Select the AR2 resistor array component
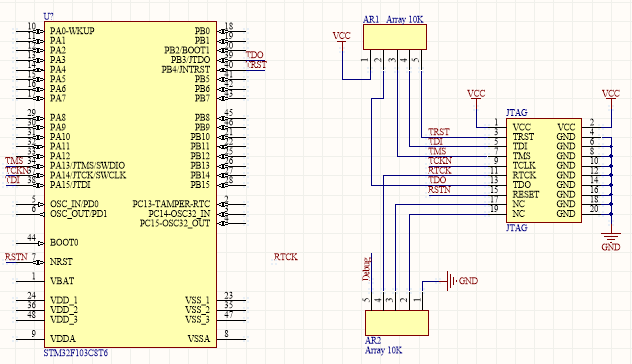Image resolution: width=632 pixels, height=364 pixels. (397, 323)
